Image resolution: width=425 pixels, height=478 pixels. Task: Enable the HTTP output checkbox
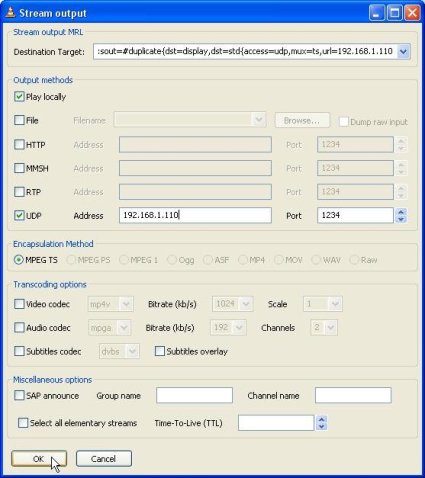coord(19,144)
